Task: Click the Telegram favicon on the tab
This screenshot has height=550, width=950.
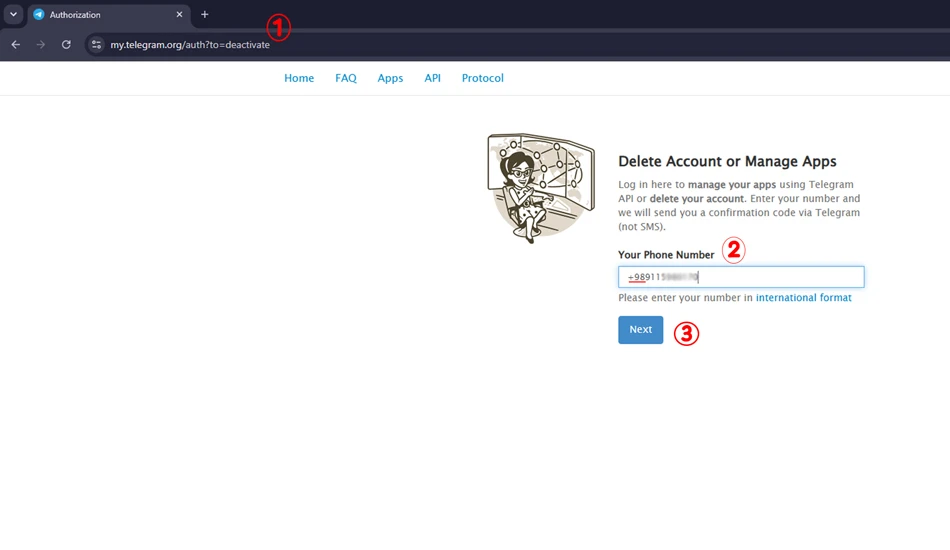Action: 39,15
